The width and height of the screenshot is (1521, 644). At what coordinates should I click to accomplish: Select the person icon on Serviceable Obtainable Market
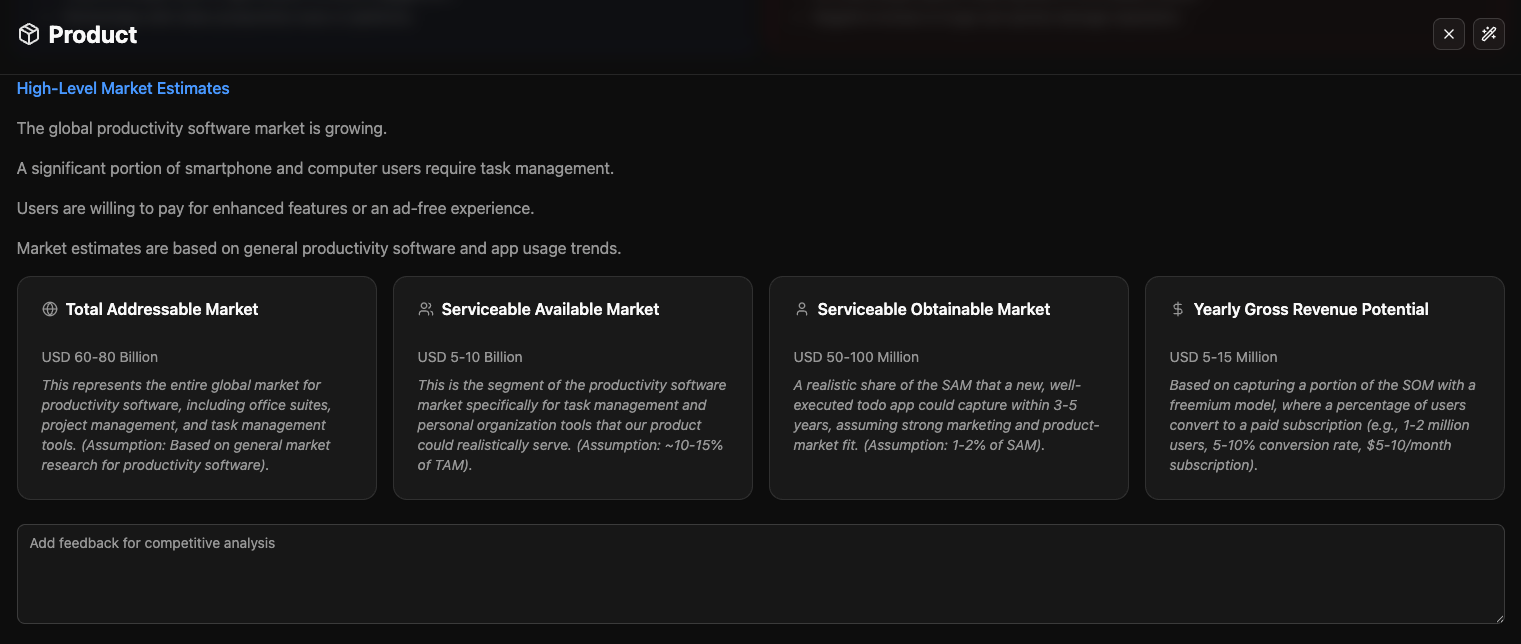[801, 309]
